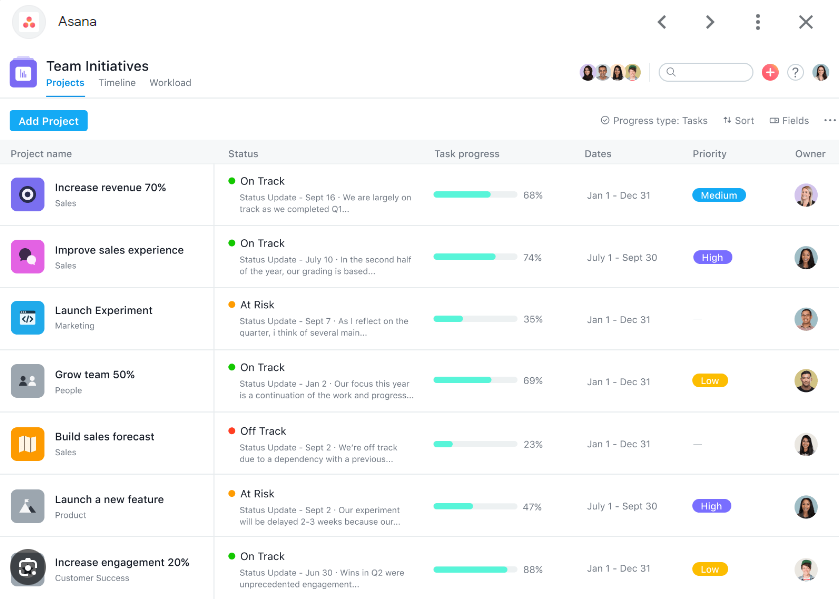The width and height of the screenshot is (839, 604).
Task: Click July 1 - Sept 30 dates for Improve sales experience
Action: pos(622,258)
